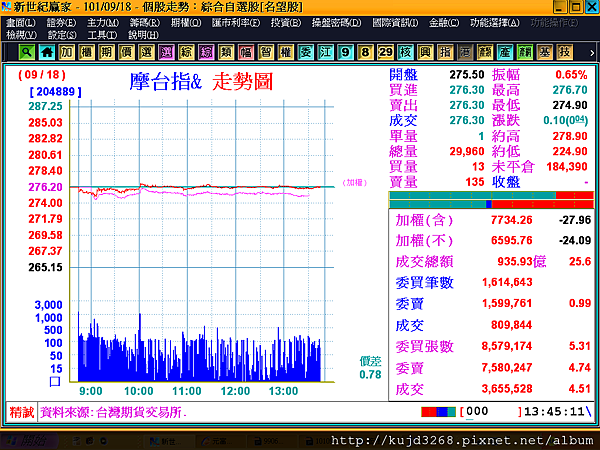Click the 總量 value 29,960

[467, 152]
